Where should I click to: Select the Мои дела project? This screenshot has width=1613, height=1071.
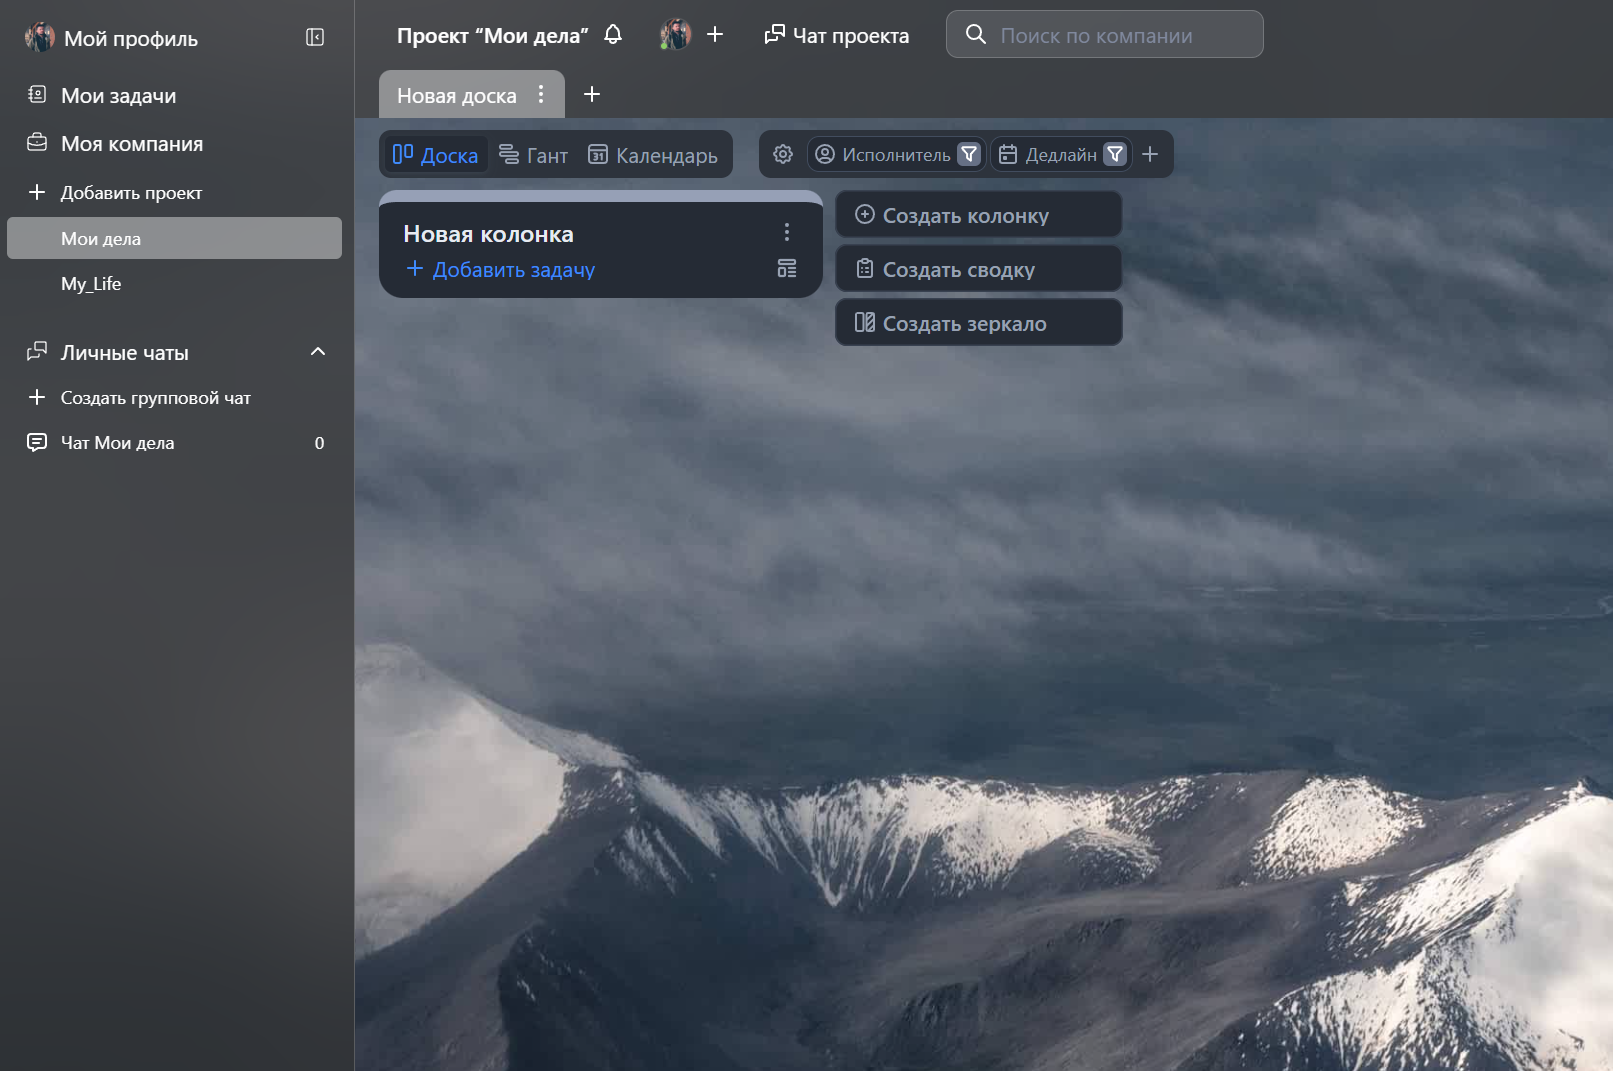174,238
